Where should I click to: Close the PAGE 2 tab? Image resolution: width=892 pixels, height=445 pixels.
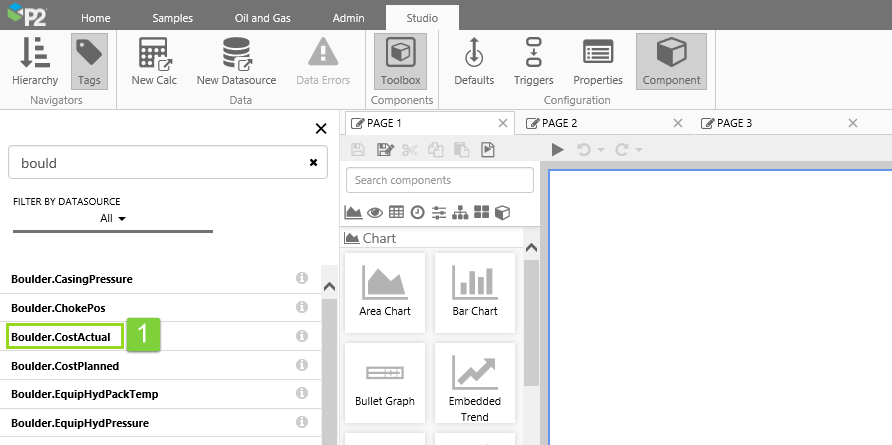678,123
